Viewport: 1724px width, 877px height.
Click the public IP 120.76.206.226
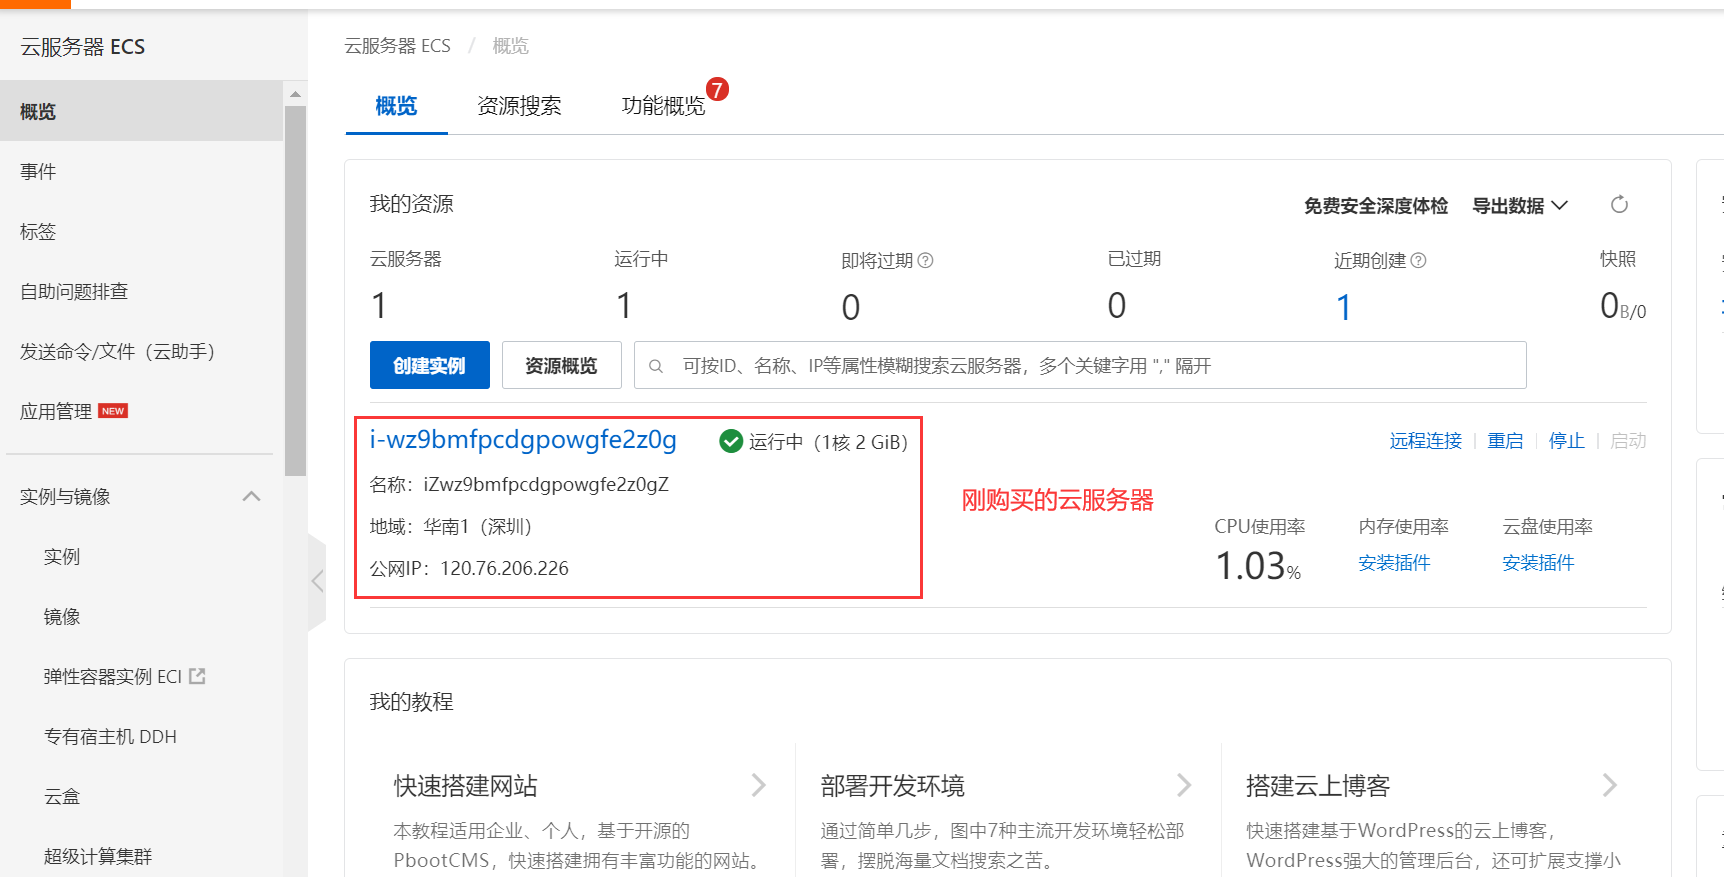pyautogui.click(x=504, y=568)
